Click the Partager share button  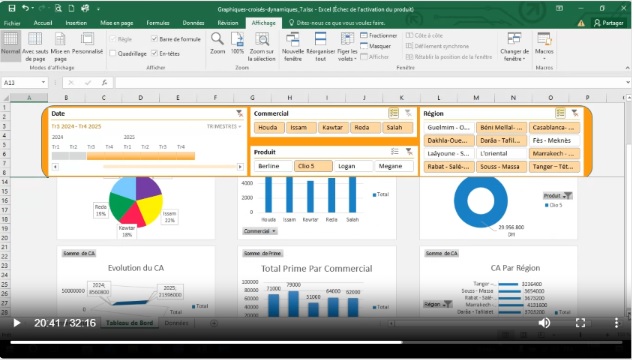(x=609, y=23)
